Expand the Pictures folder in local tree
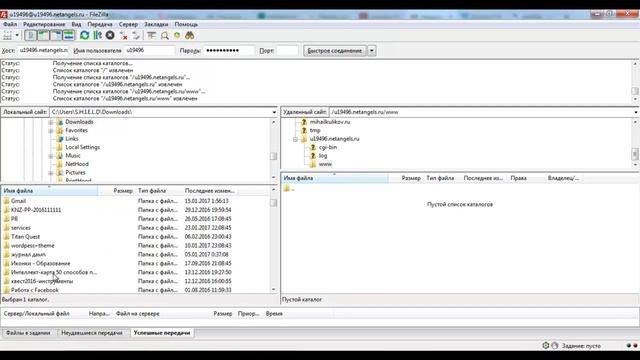This screenshot has width=640, height=360. click(x=51, y=173)
